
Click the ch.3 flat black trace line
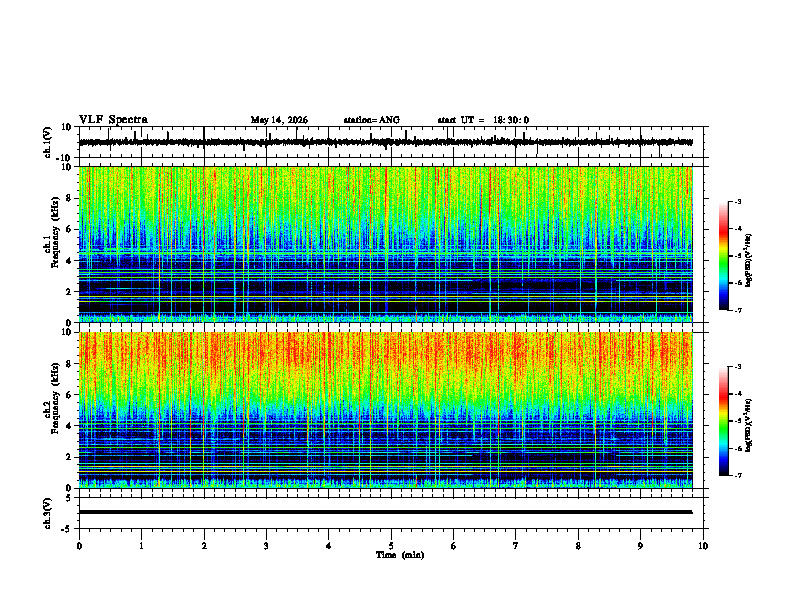pos(385,512)
